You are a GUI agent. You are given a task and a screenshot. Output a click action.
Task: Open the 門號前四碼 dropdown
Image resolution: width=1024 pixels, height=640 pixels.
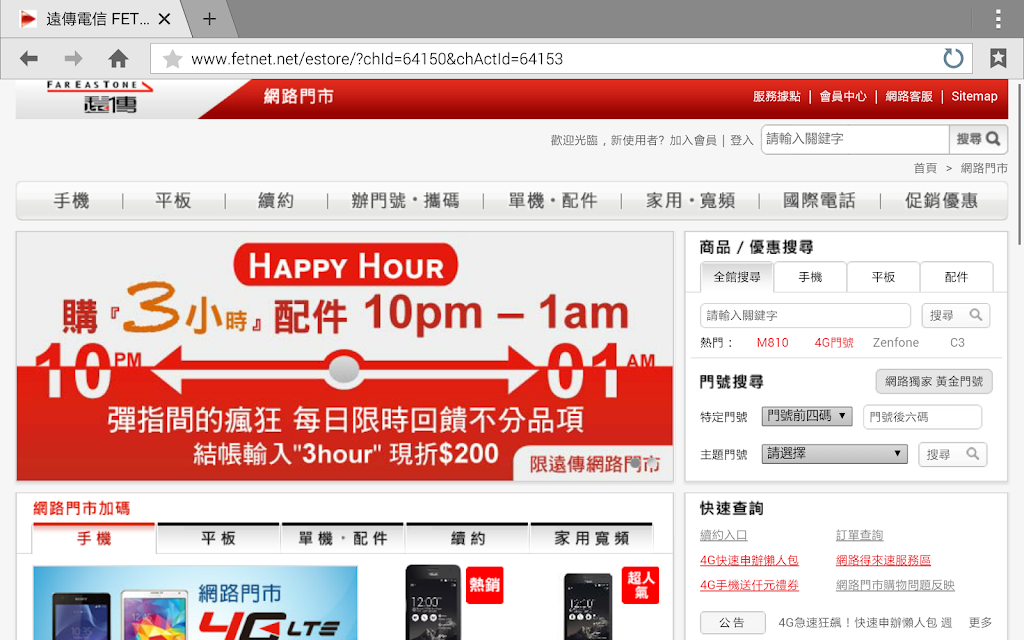coord(807,416)
